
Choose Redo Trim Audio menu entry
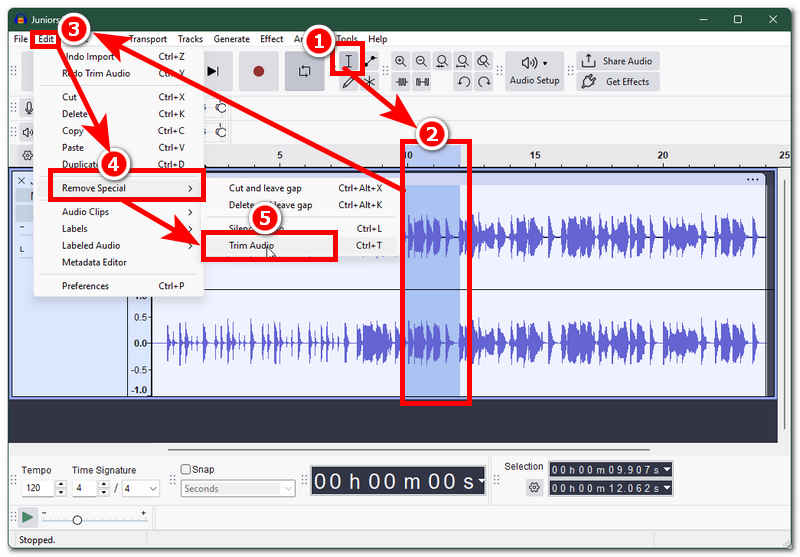point(120,73)
